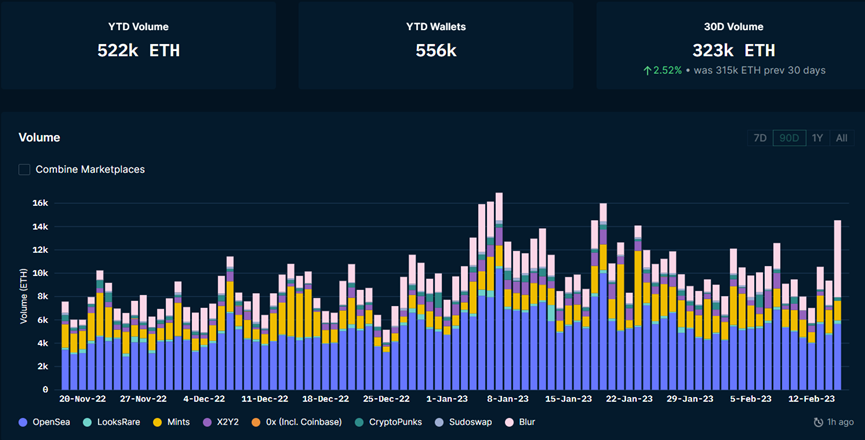
Task: Open the YTD Wallets 556k card
Action: (436, 45)
